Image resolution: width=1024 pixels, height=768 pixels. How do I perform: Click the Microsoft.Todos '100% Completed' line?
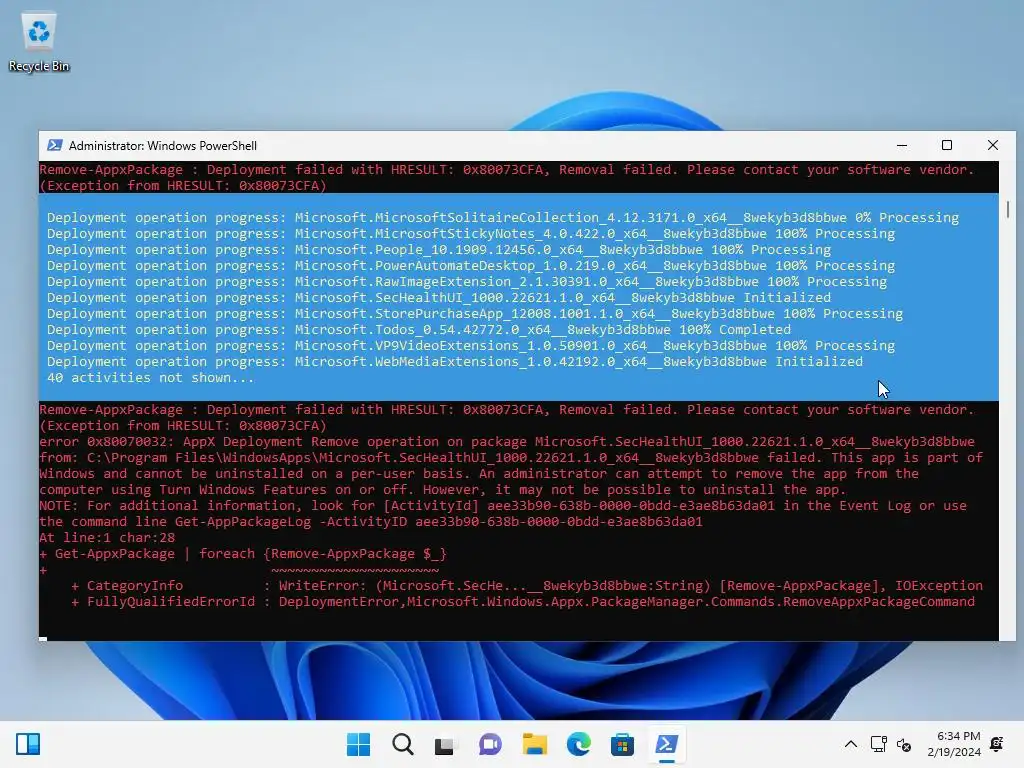click(419, 330)
